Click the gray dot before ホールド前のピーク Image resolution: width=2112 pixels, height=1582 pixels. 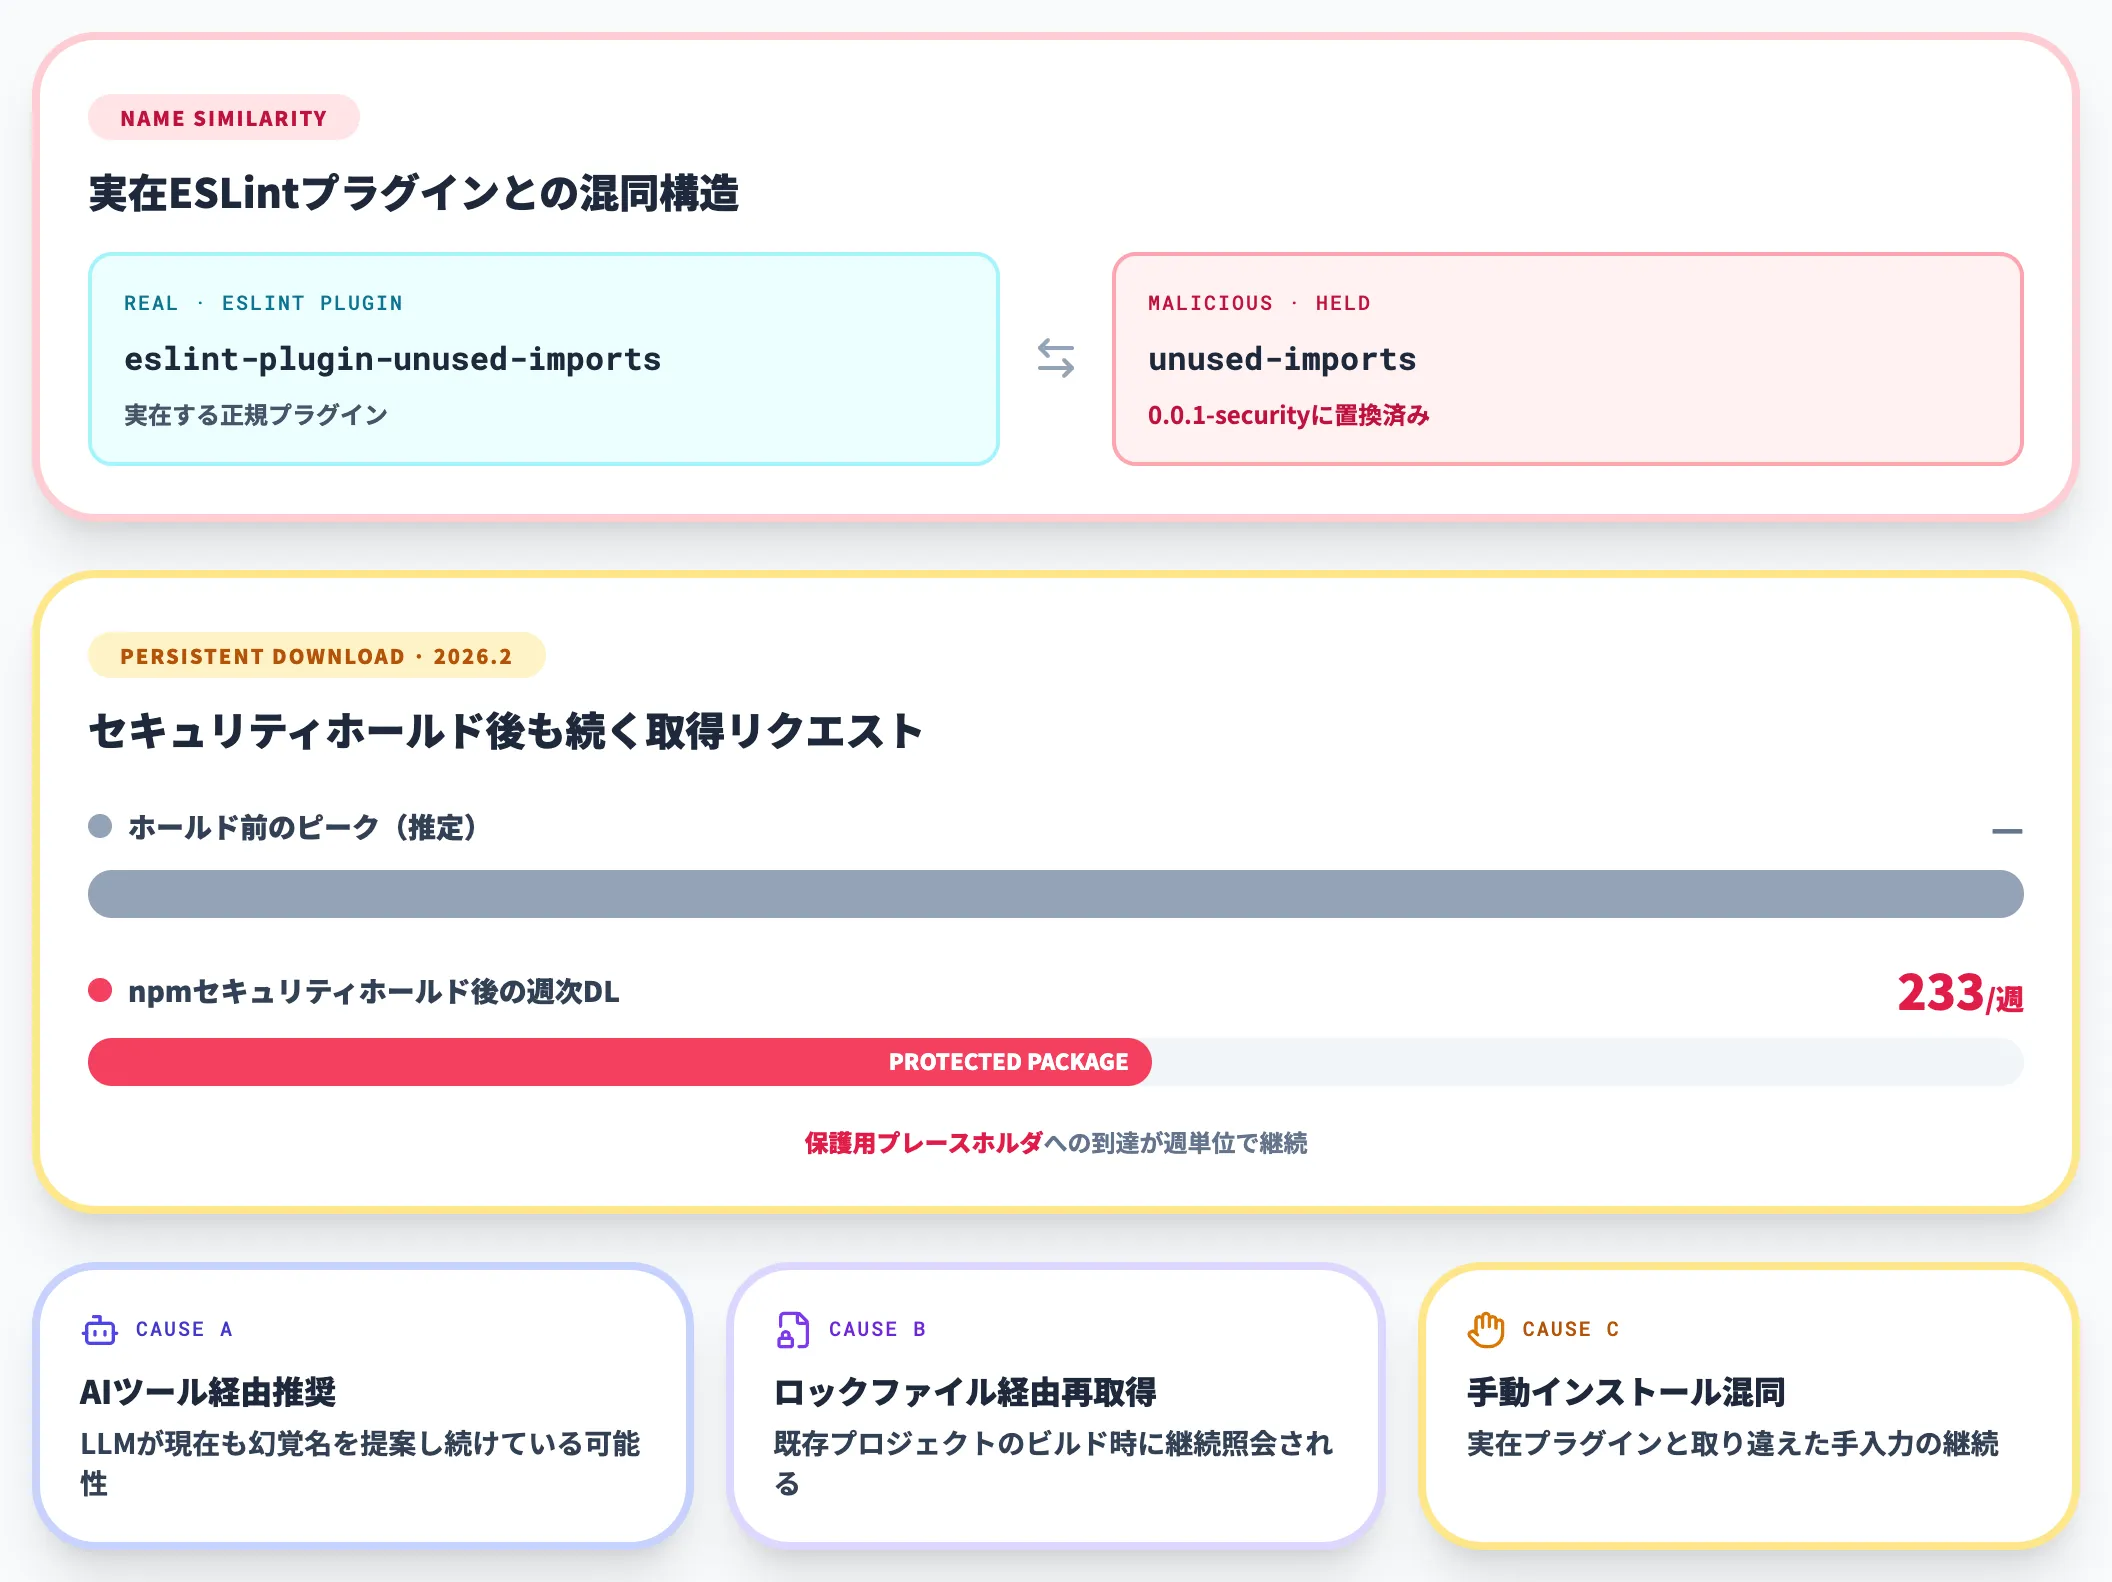tap(100, 826)
